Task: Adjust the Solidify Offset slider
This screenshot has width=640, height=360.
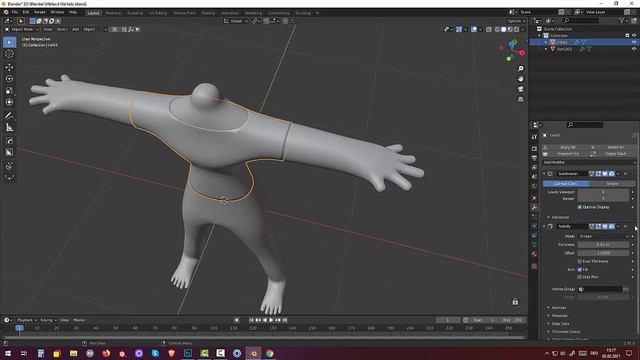Action: (x=603, y=253)
